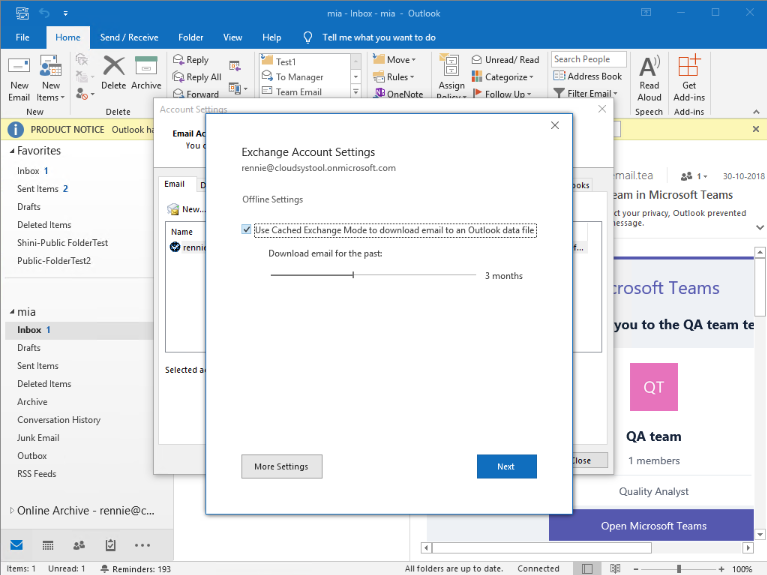767x575 pixels.
Task: Open the Outbox folder
Action: coord(32,456)
